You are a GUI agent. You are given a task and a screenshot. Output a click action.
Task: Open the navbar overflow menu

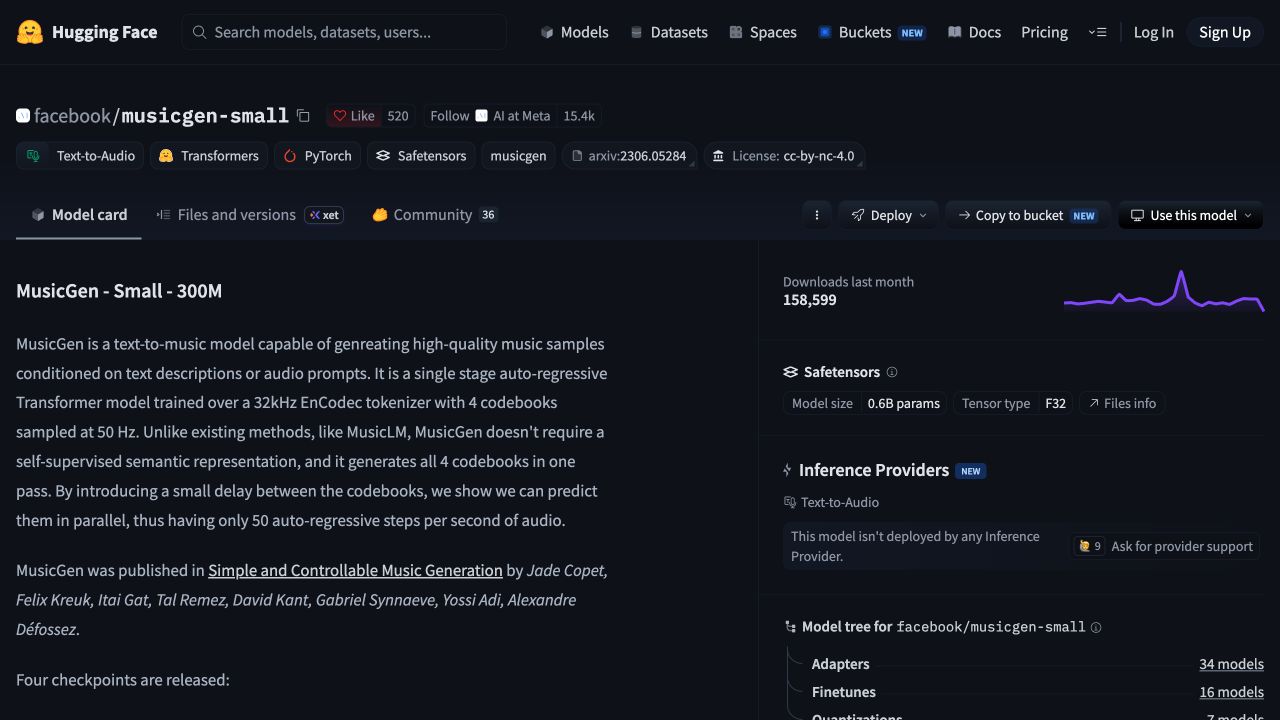(x=1097, y=32)
